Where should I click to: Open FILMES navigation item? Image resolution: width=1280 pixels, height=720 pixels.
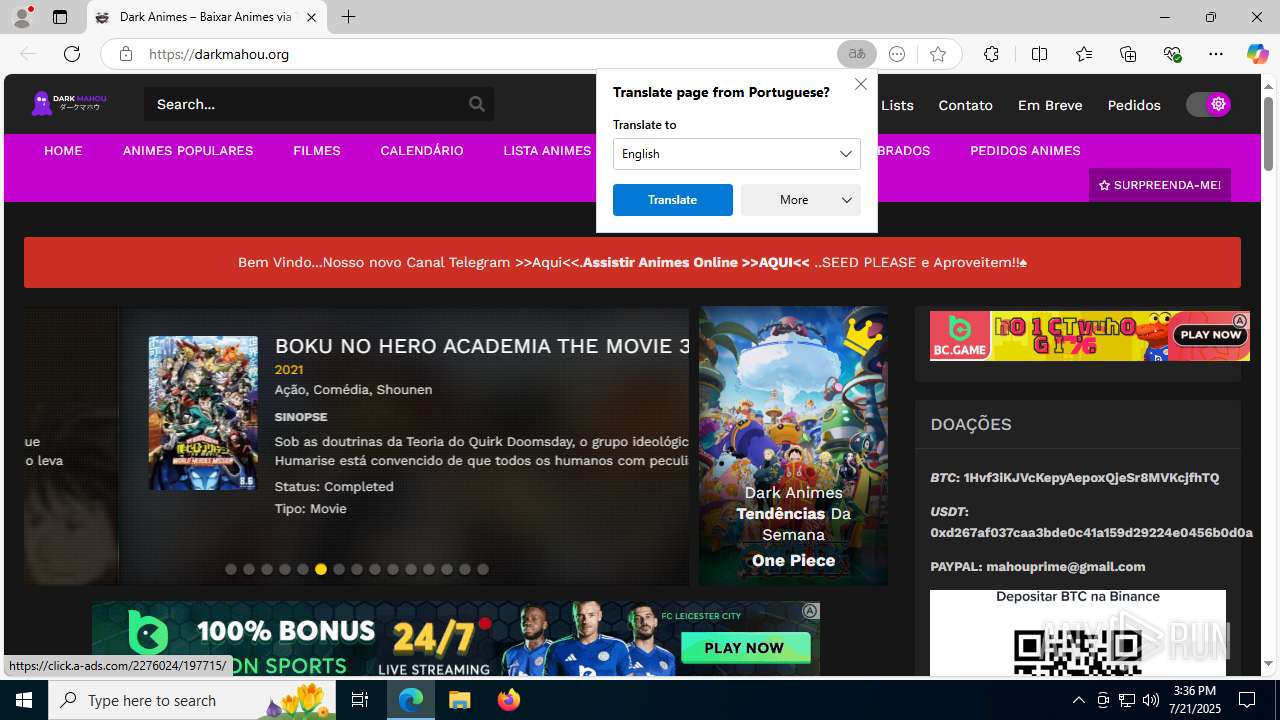[x=317, y=151]
